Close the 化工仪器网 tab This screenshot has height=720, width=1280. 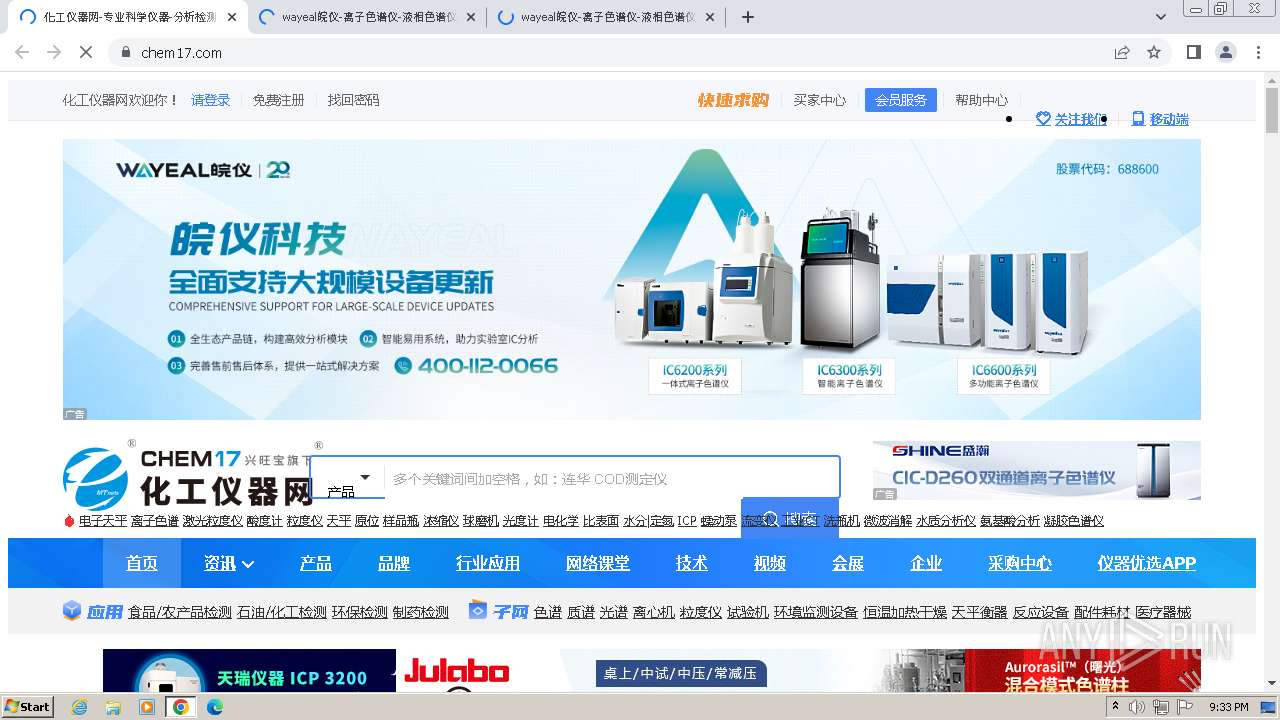pyautogui.click(x=232, y=17)
